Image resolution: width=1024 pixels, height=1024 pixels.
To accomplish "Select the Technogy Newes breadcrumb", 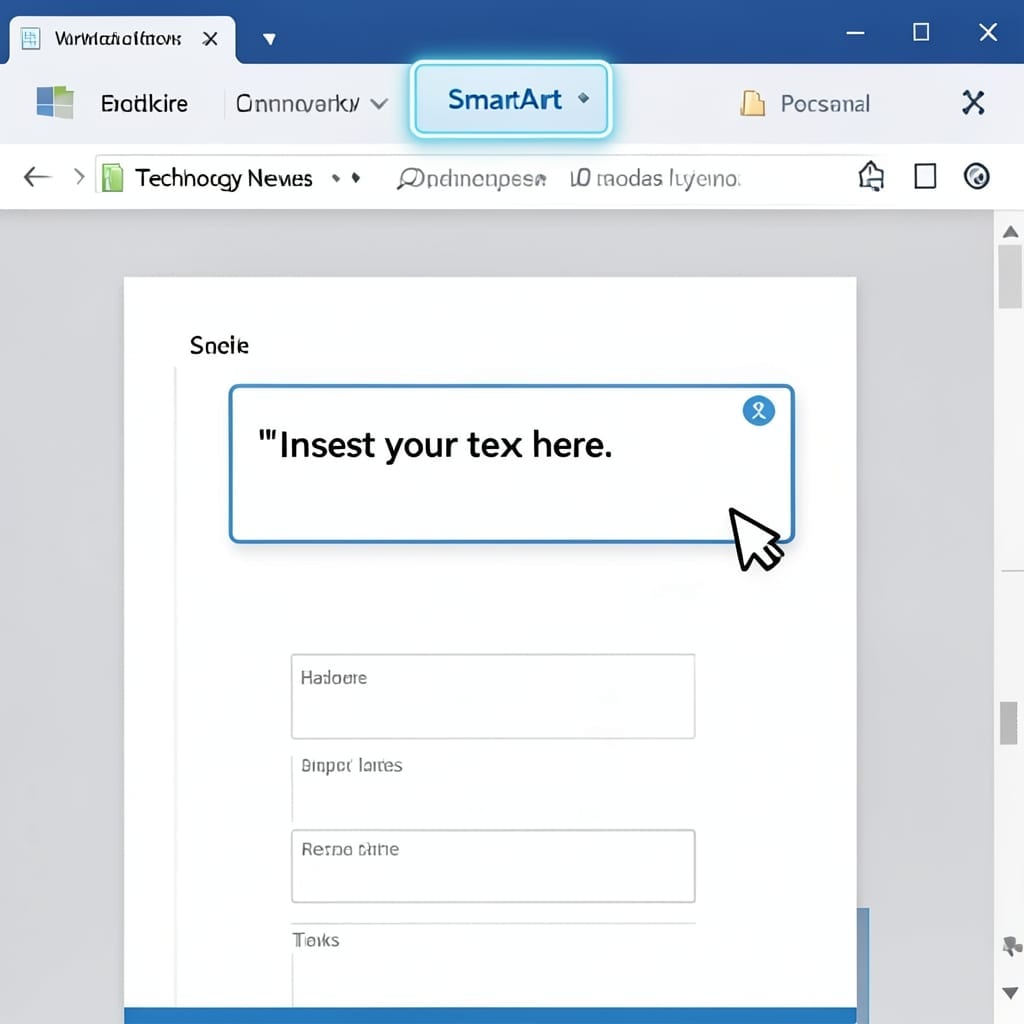I will [x=223, y=178].
